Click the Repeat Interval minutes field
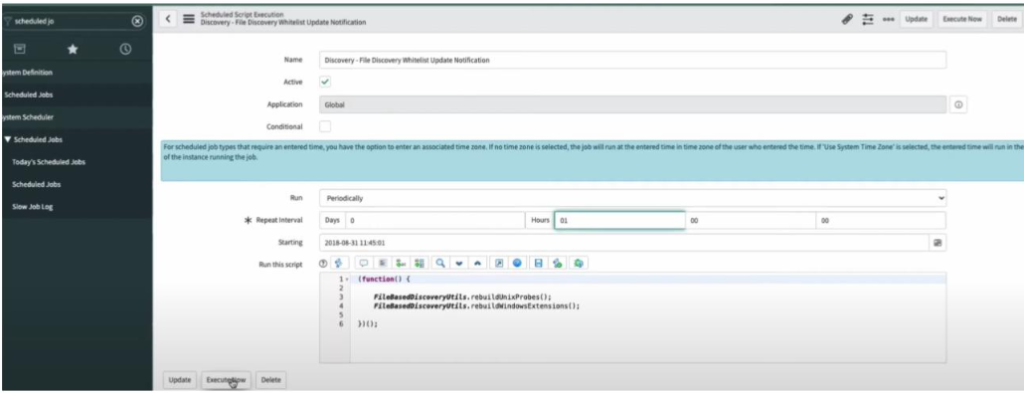This screenshot has height=393, width=1024. [x=750, y=221]
